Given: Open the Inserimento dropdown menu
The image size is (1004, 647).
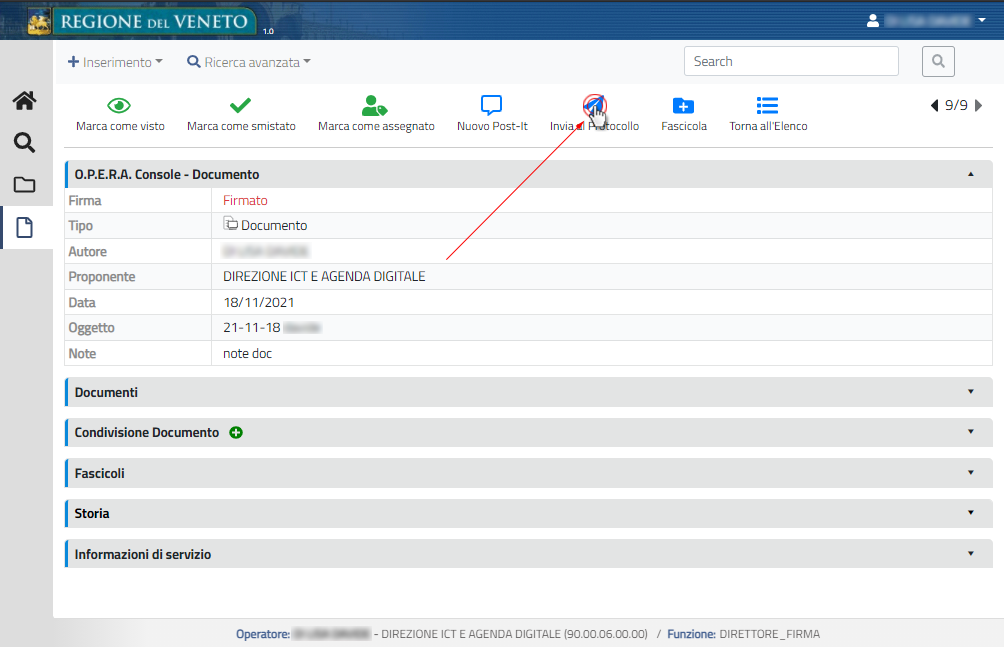Looking at the screenshot, I should point(115,62).
